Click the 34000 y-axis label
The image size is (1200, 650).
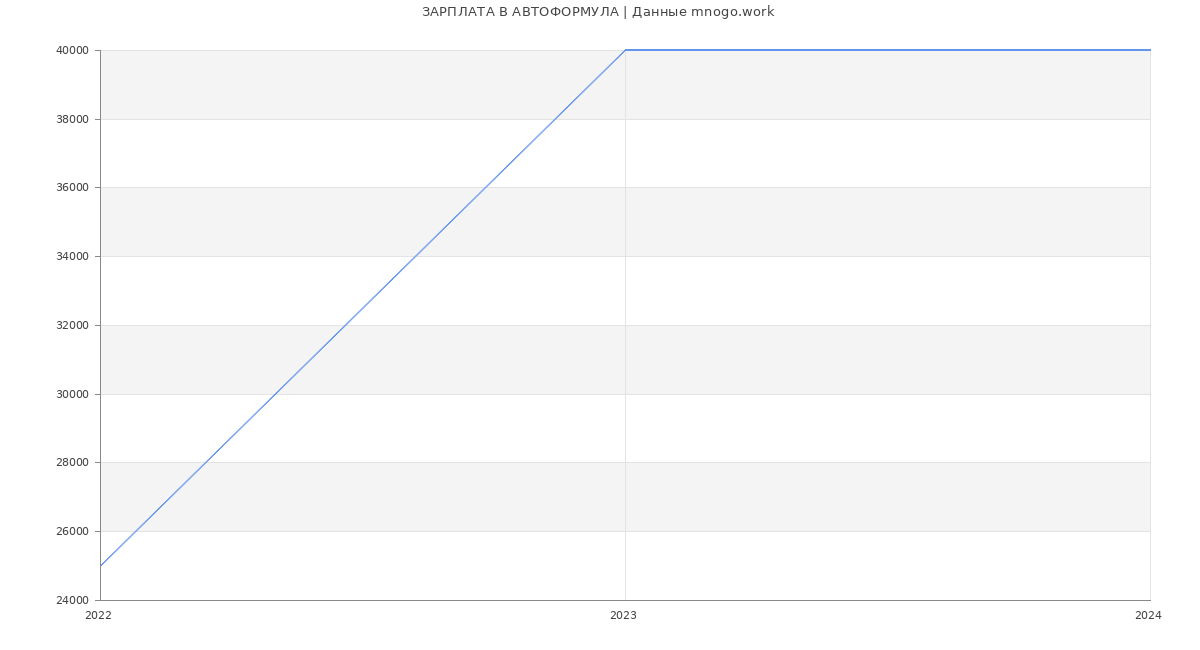(x=73, y=257)
